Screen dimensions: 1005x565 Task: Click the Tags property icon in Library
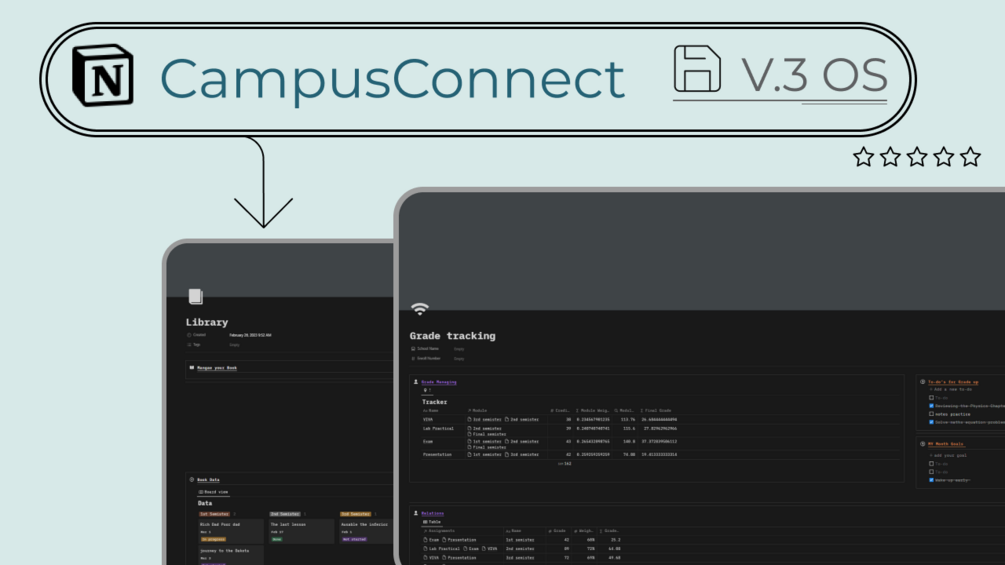click(189, 345)
